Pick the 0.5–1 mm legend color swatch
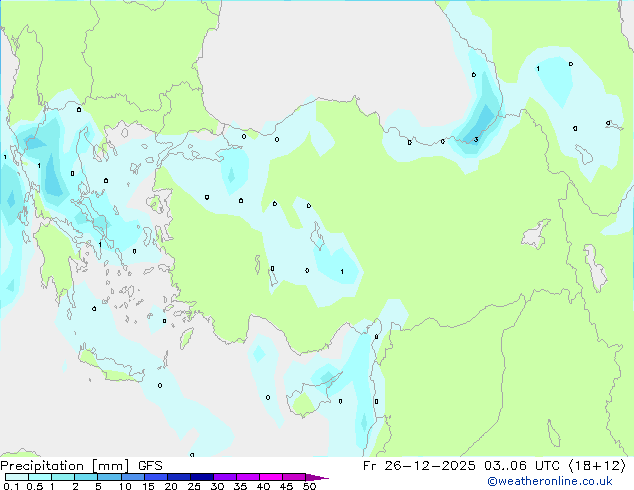The height and width of the screenshot is (490, 634). click(x=40, y=477)
